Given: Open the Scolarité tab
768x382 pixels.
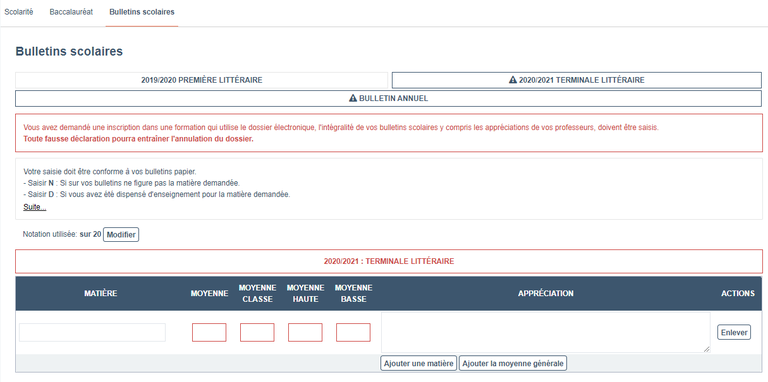Looking at the screenshot, I should click(19, 12).
